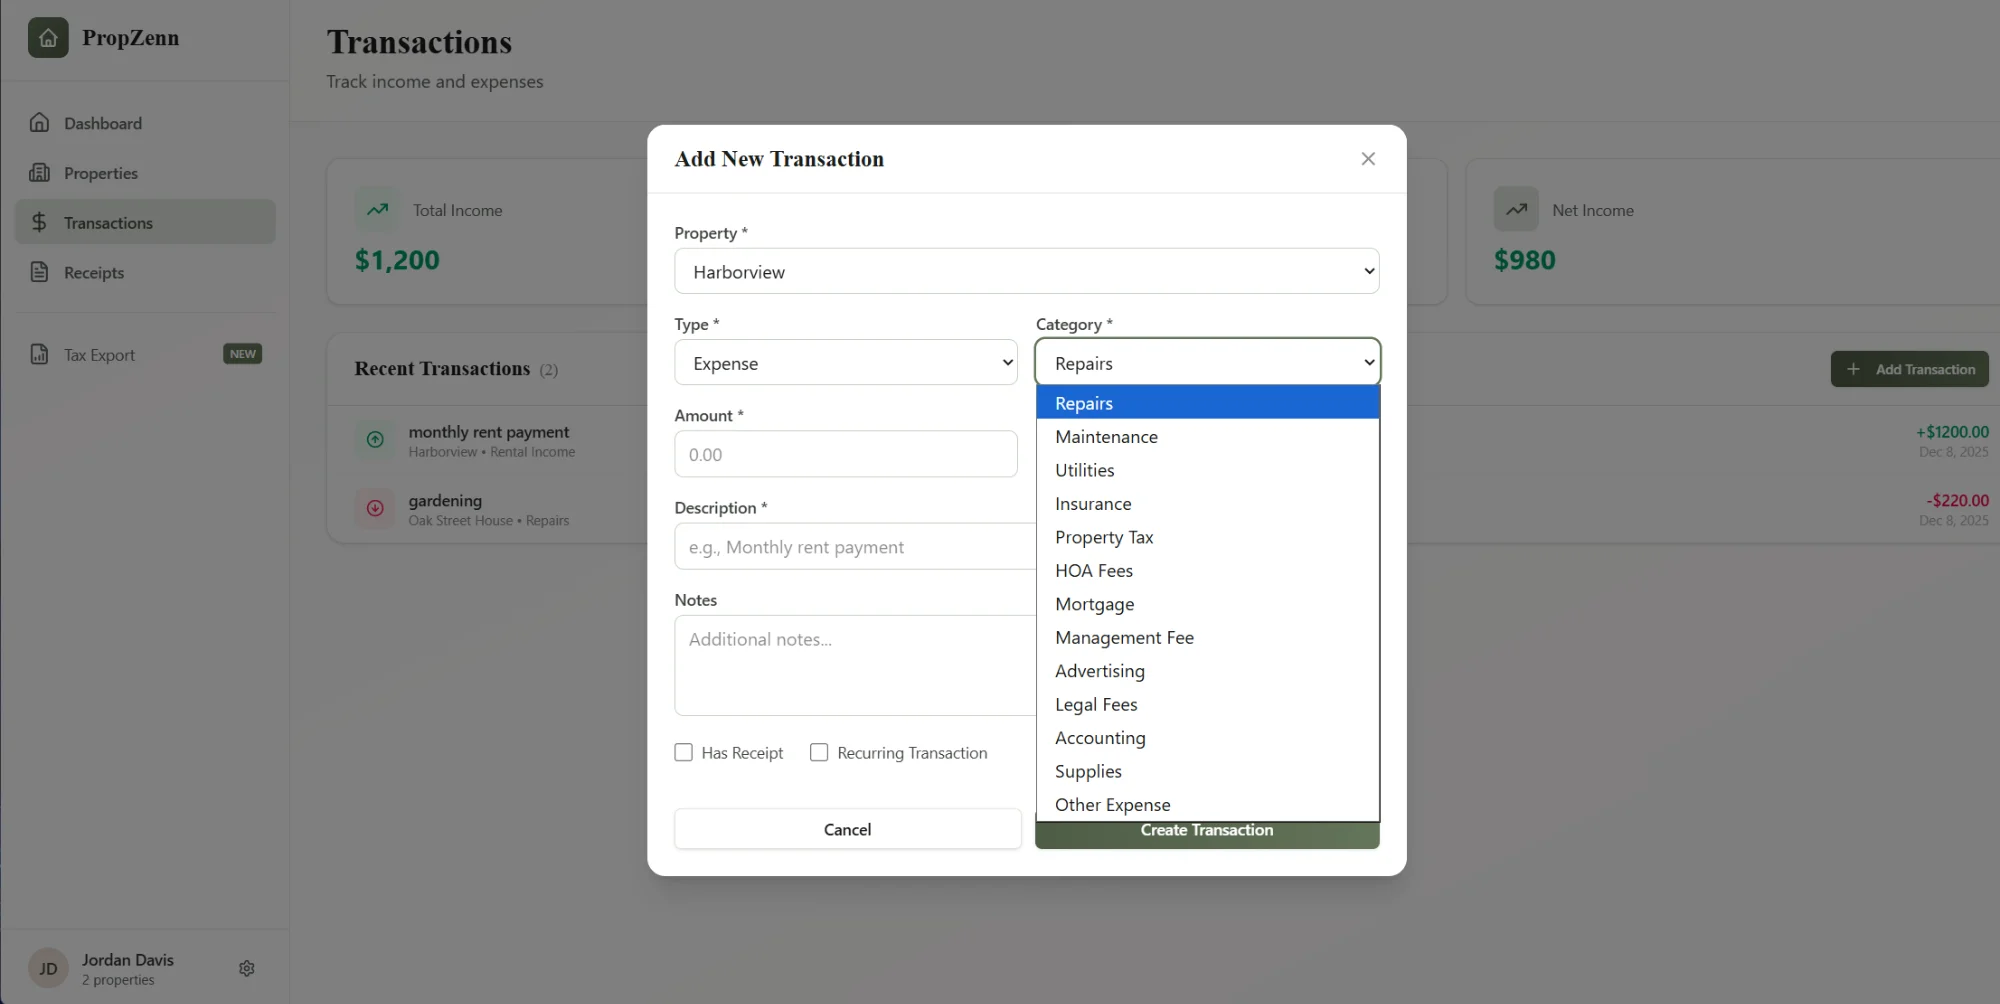Click the Receipts document icon
Screen dimensions: 2000x1004
[38, 271]
